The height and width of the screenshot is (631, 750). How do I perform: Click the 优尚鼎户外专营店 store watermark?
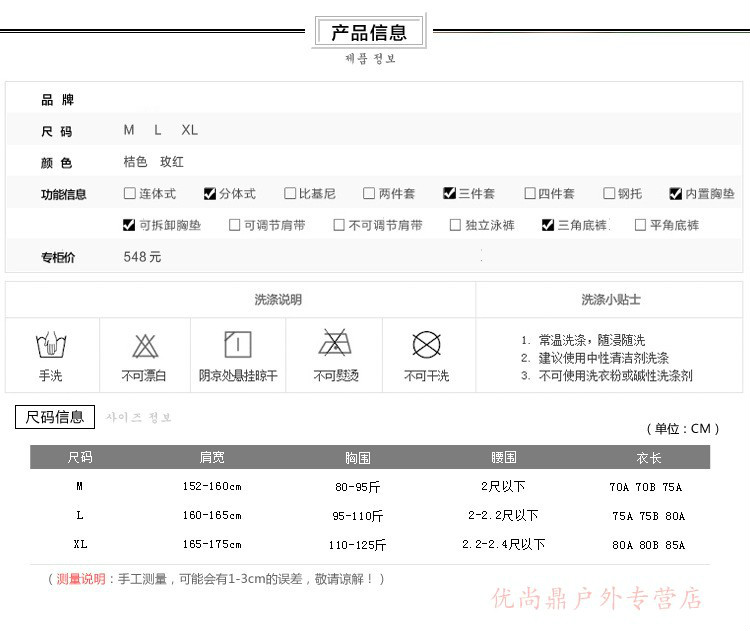coord(597,599)
